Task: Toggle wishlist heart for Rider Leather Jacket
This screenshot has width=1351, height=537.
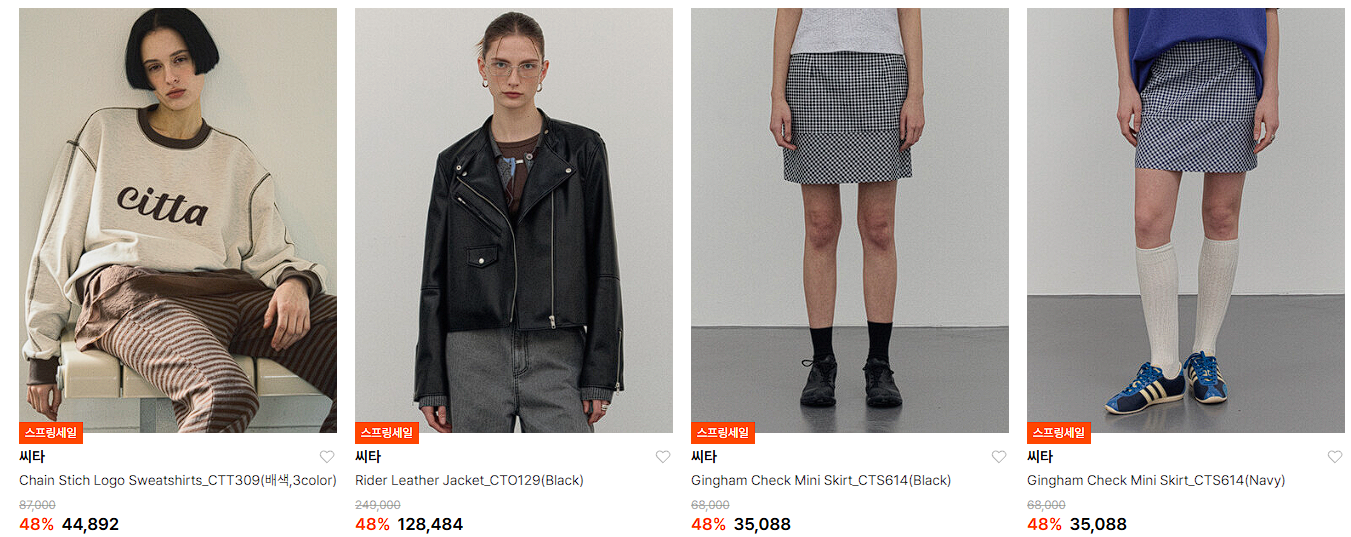Action: pos(663,457)
